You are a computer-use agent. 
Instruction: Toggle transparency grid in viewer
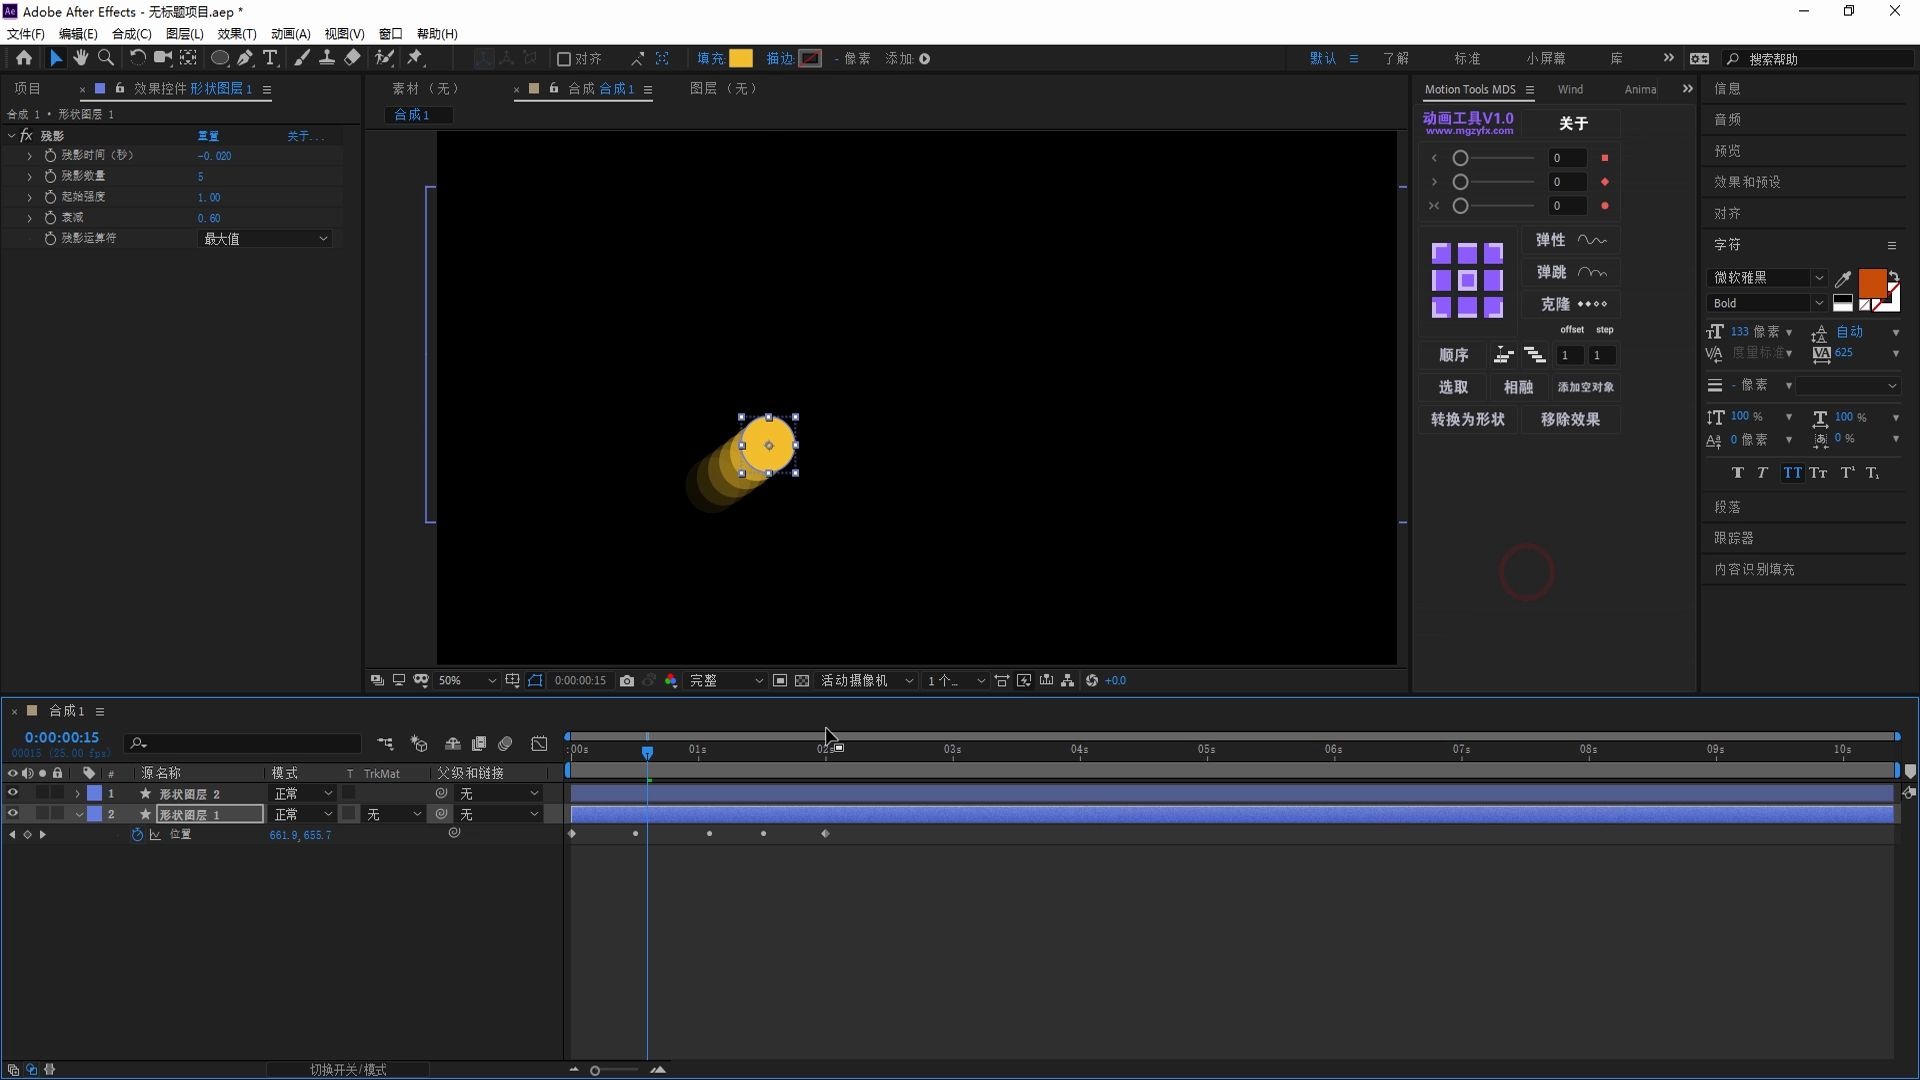[x=802, y=681]
